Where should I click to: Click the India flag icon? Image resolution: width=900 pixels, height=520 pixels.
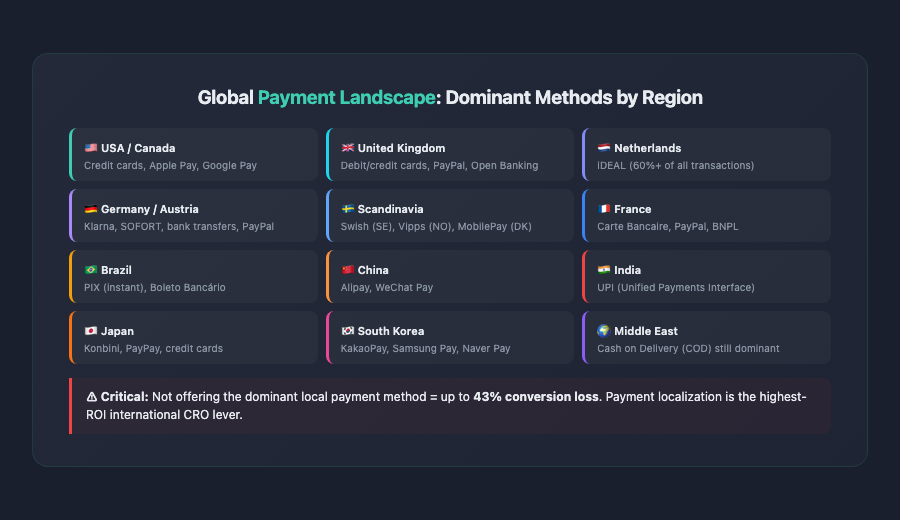[604, 270]
